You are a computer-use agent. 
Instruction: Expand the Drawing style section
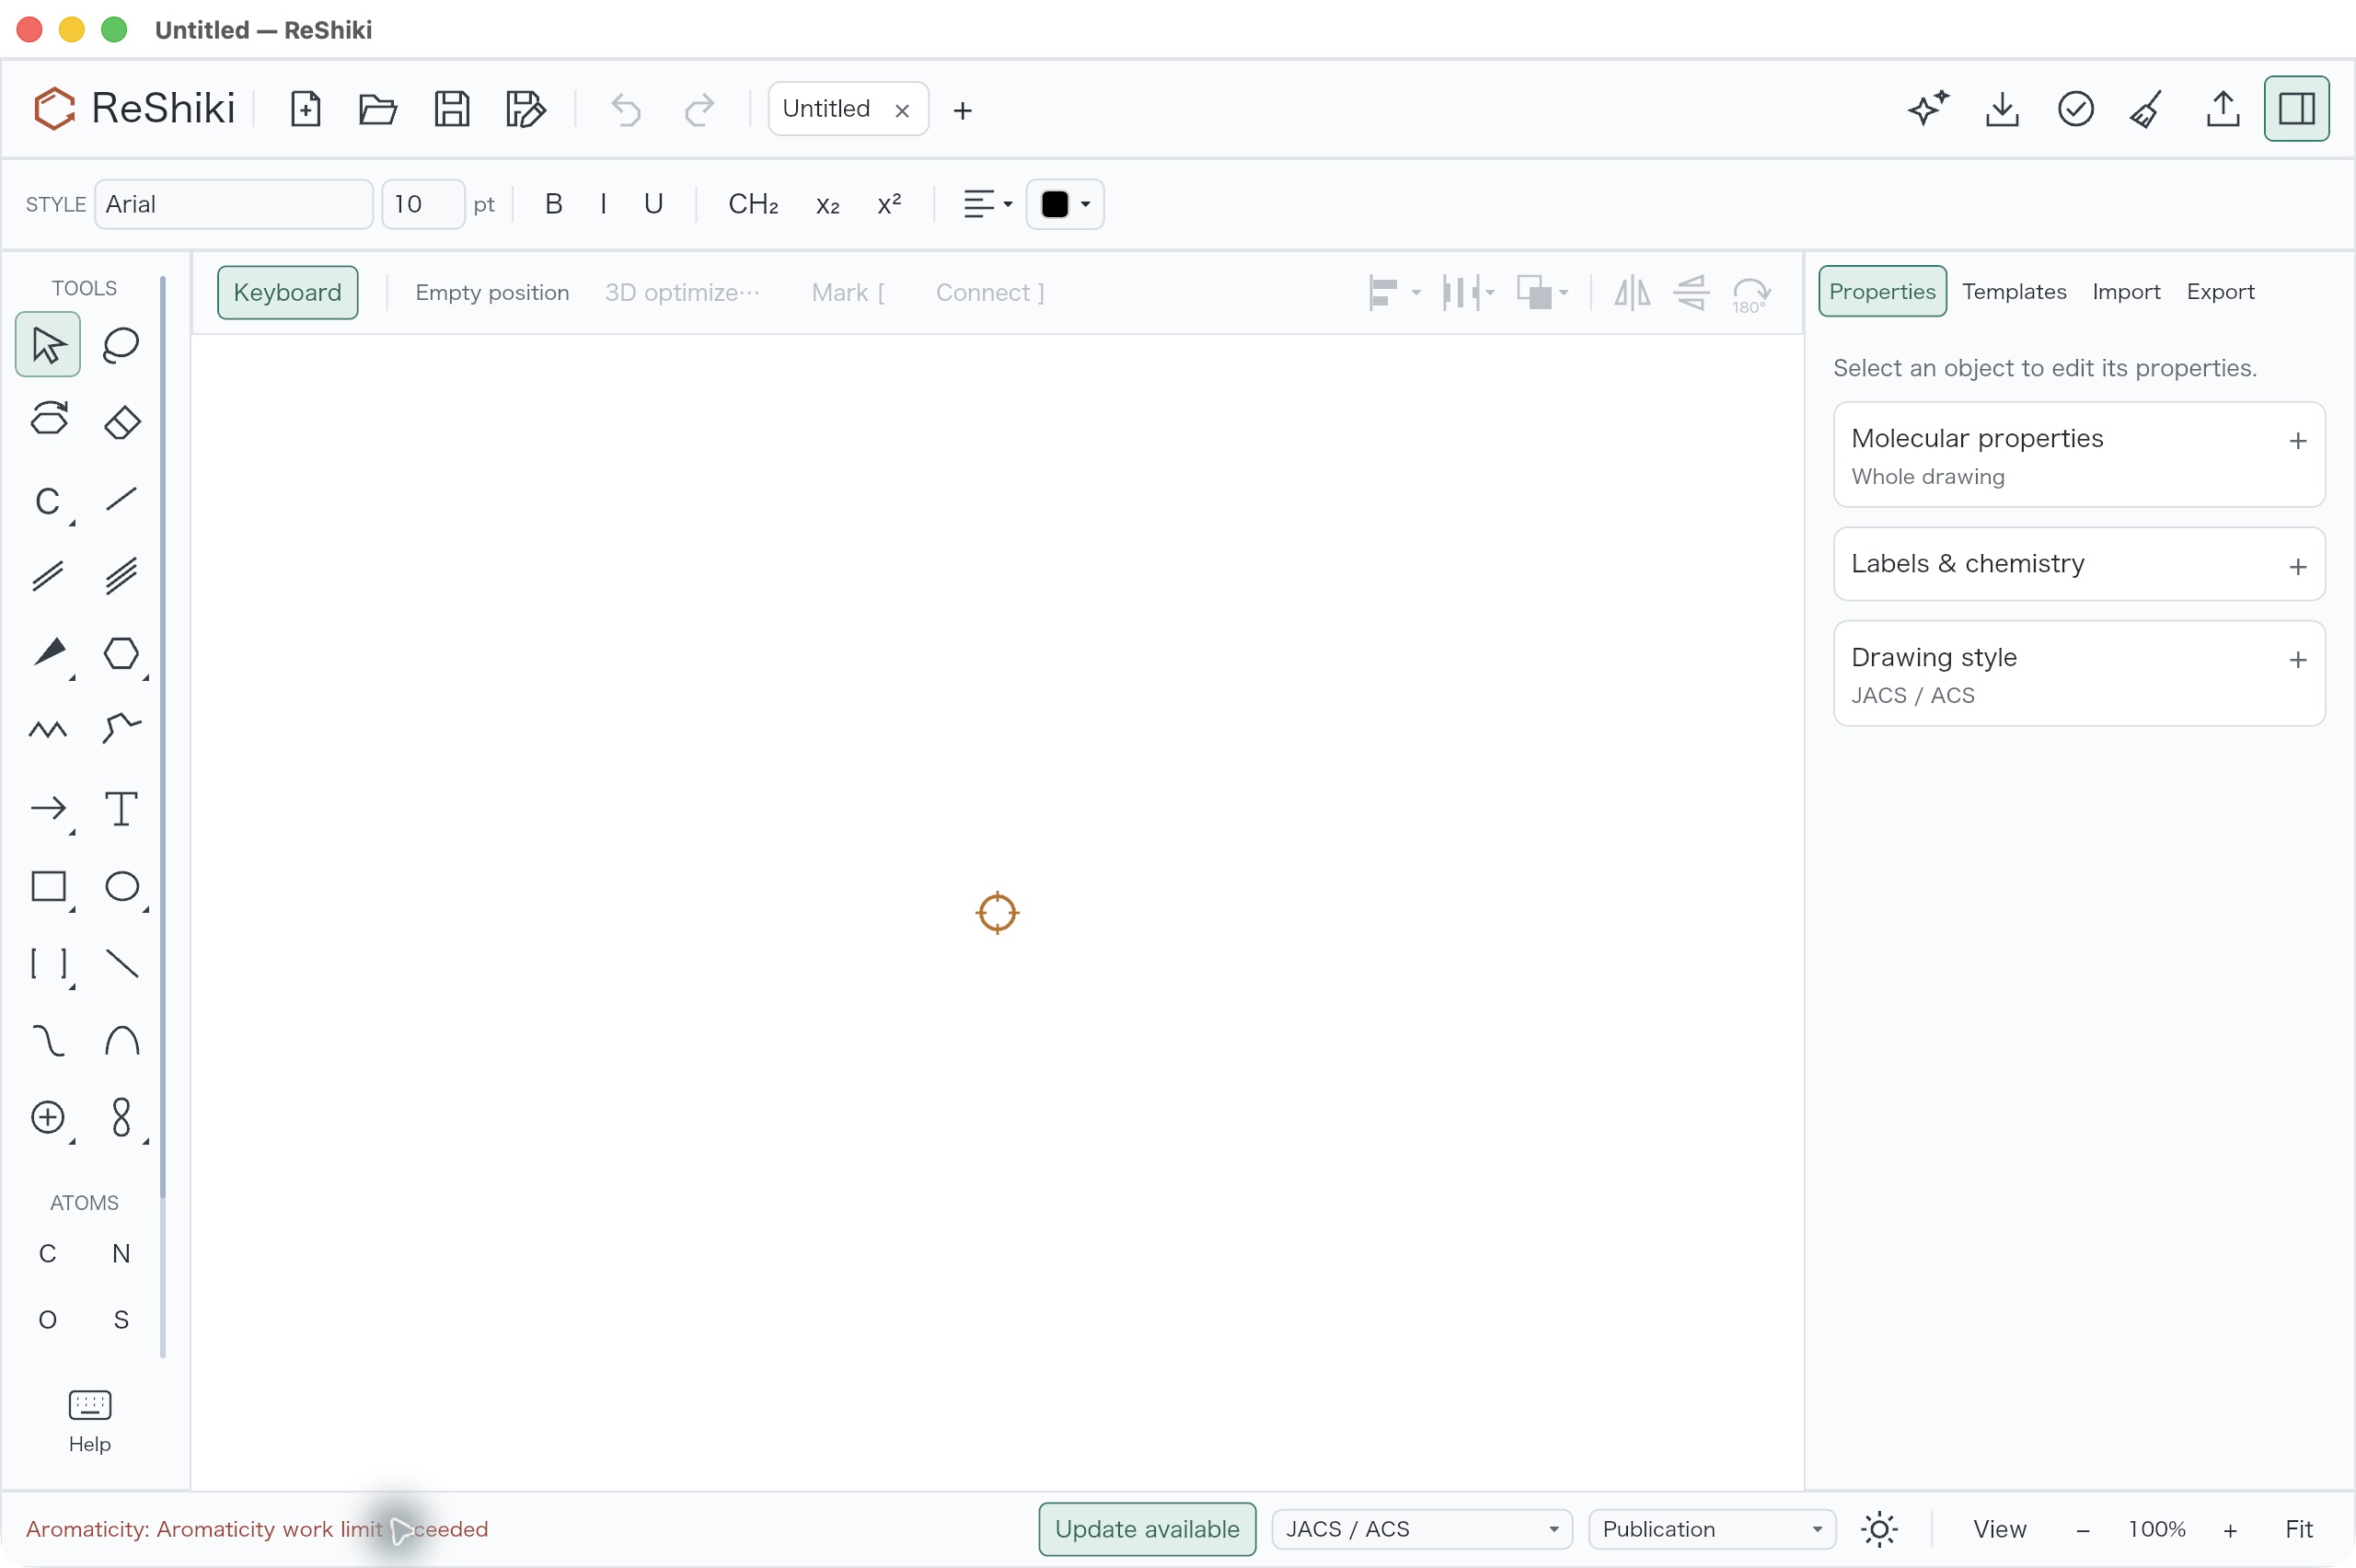[2078, 674]
